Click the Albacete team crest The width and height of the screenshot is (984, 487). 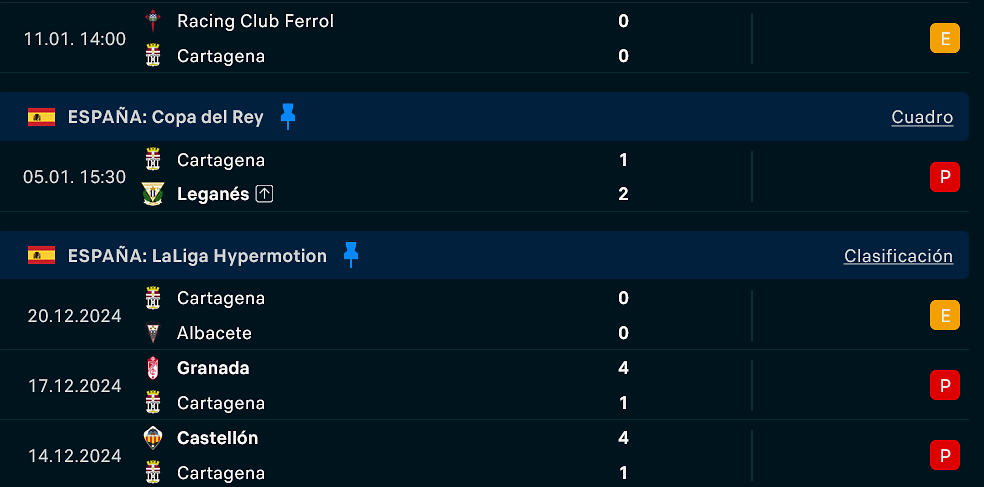(152, 333)
